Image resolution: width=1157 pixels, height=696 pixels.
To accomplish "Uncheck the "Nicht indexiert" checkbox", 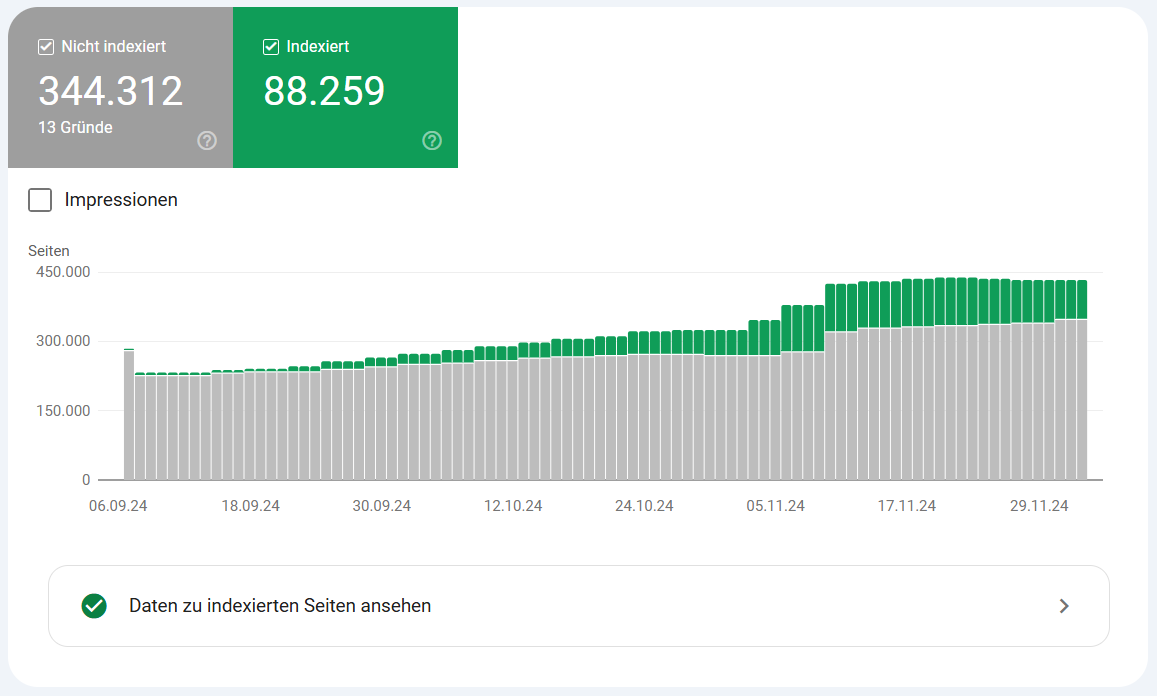I will tap(45, 46).
